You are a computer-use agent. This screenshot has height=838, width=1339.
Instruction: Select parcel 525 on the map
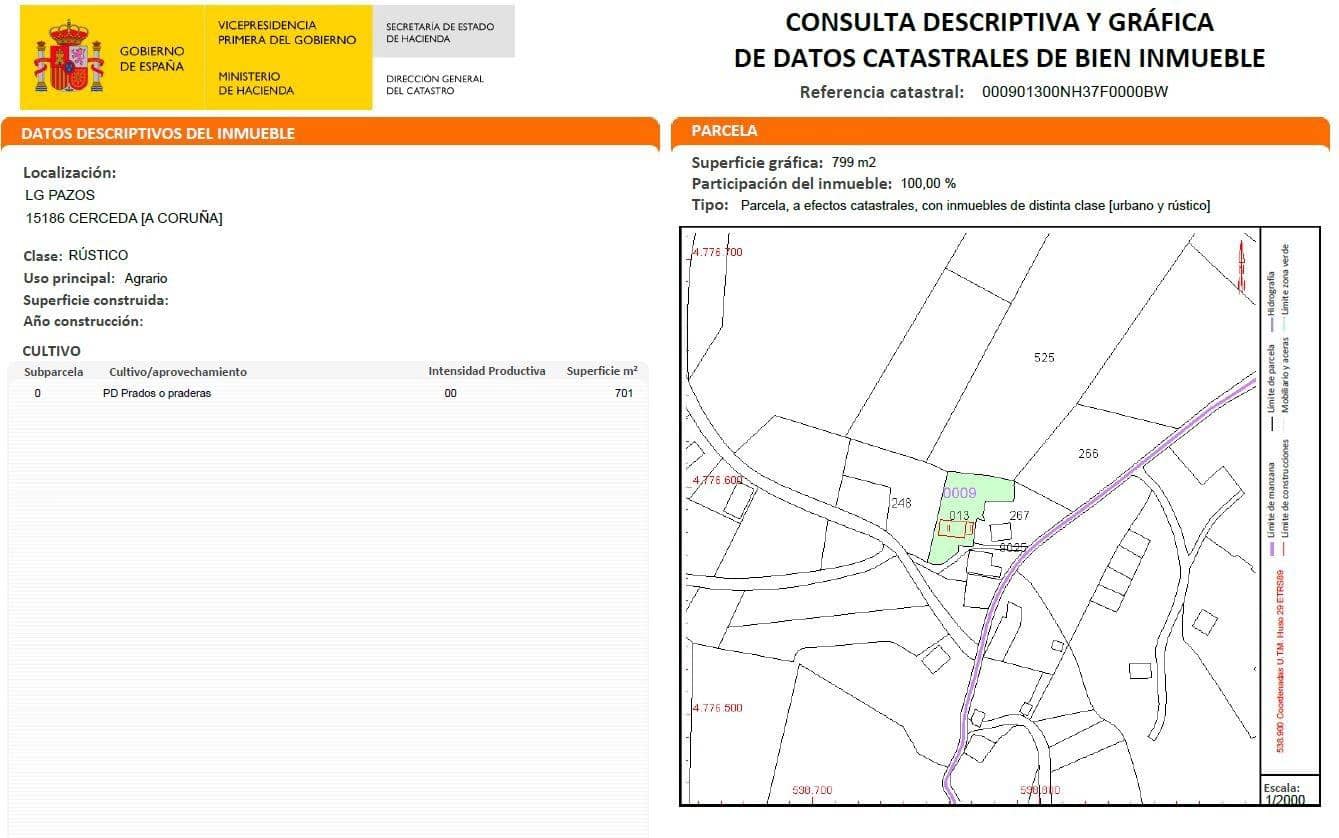(1043, 357)
